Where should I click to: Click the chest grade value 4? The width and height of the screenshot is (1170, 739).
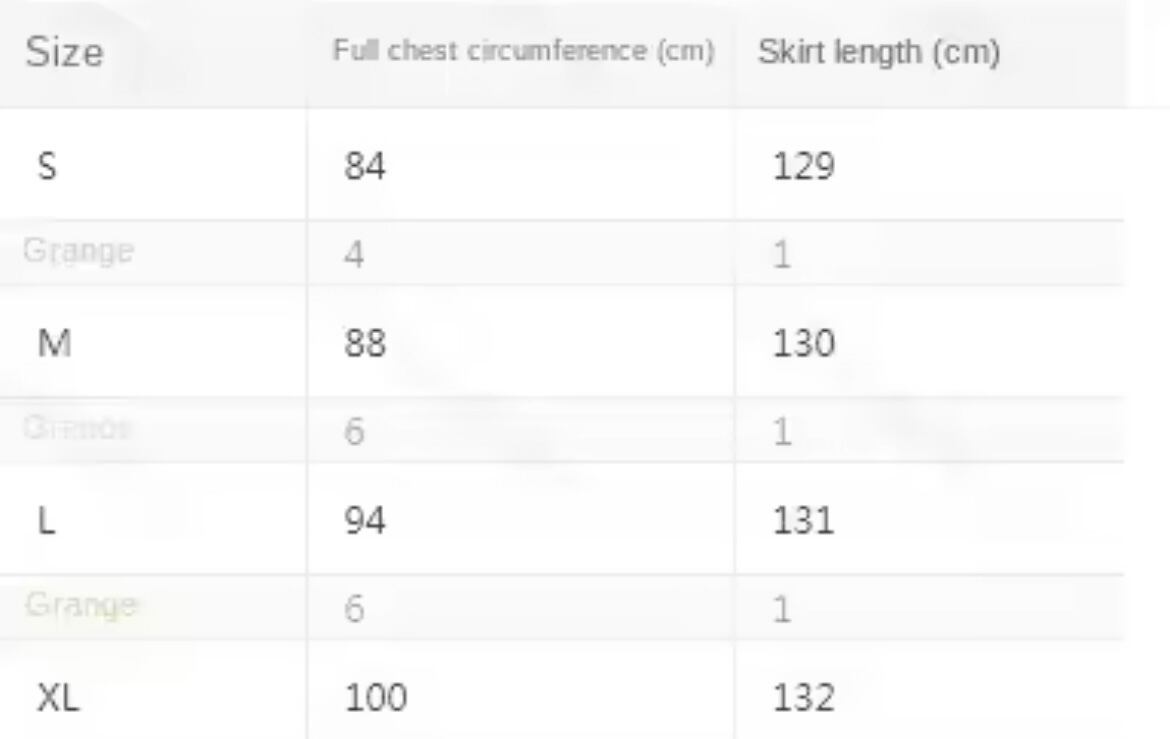(354, 255)
